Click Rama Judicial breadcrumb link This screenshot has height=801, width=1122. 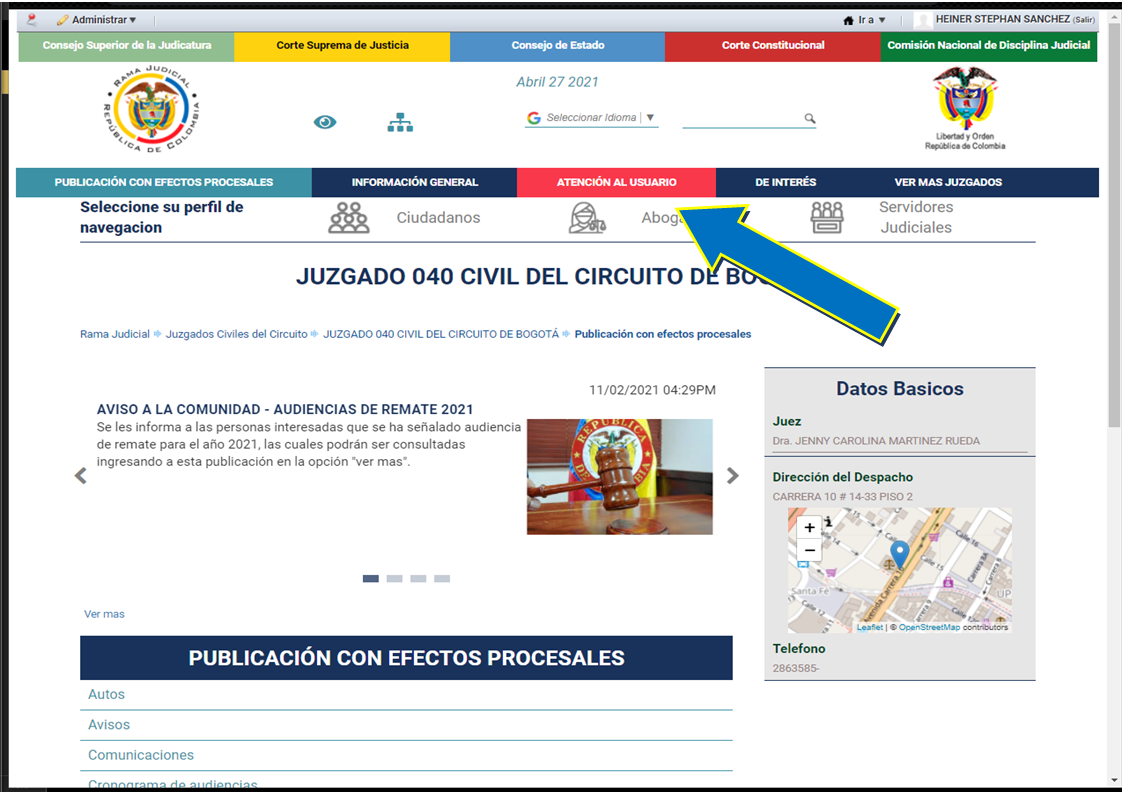tap(114, 334)
